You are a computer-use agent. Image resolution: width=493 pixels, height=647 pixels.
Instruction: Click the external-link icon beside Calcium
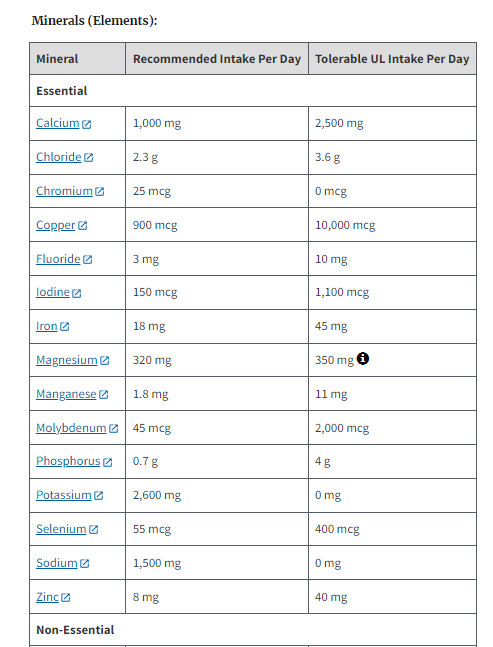point(86,124)
